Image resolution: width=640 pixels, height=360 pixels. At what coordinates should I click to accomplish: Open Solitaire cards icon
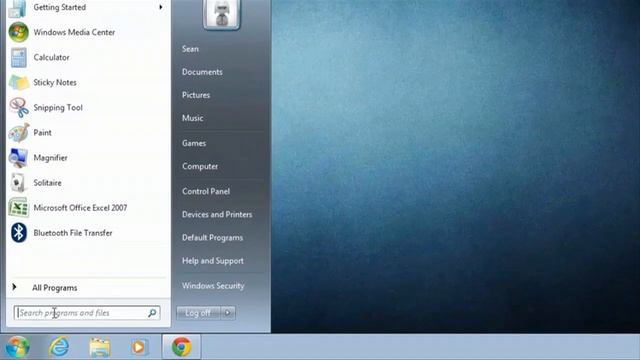pyautogui.click(x=18, y=183)
